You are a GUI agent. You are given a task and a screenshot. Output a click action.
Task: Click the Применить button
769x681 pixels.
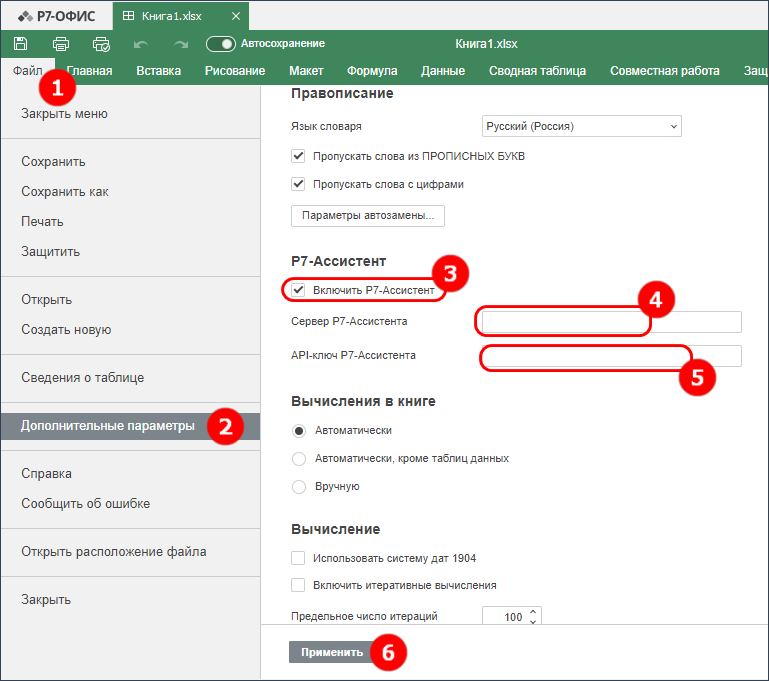(x=332, y=652)
